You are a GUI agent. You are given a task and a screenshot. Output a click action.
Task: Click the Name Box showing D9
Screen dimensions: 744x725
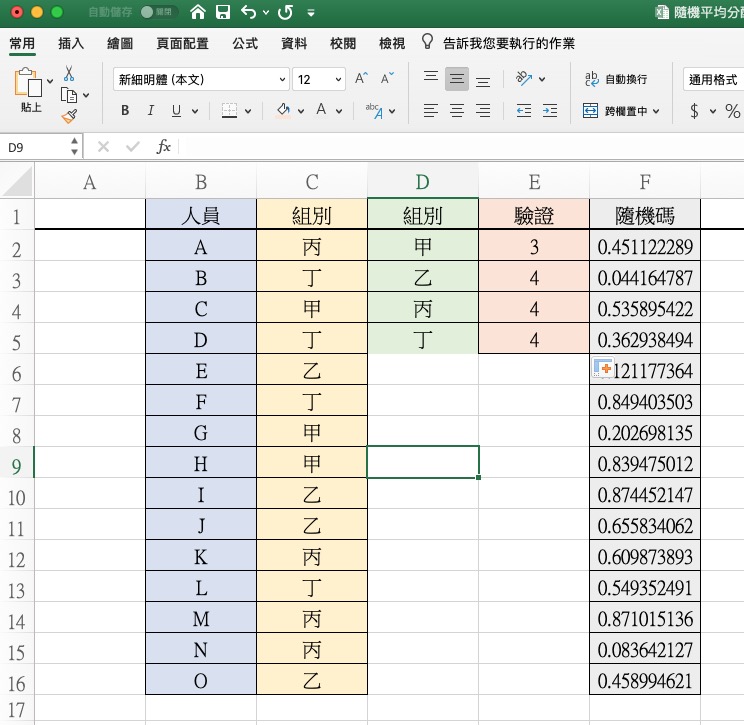tap(35, 147)
